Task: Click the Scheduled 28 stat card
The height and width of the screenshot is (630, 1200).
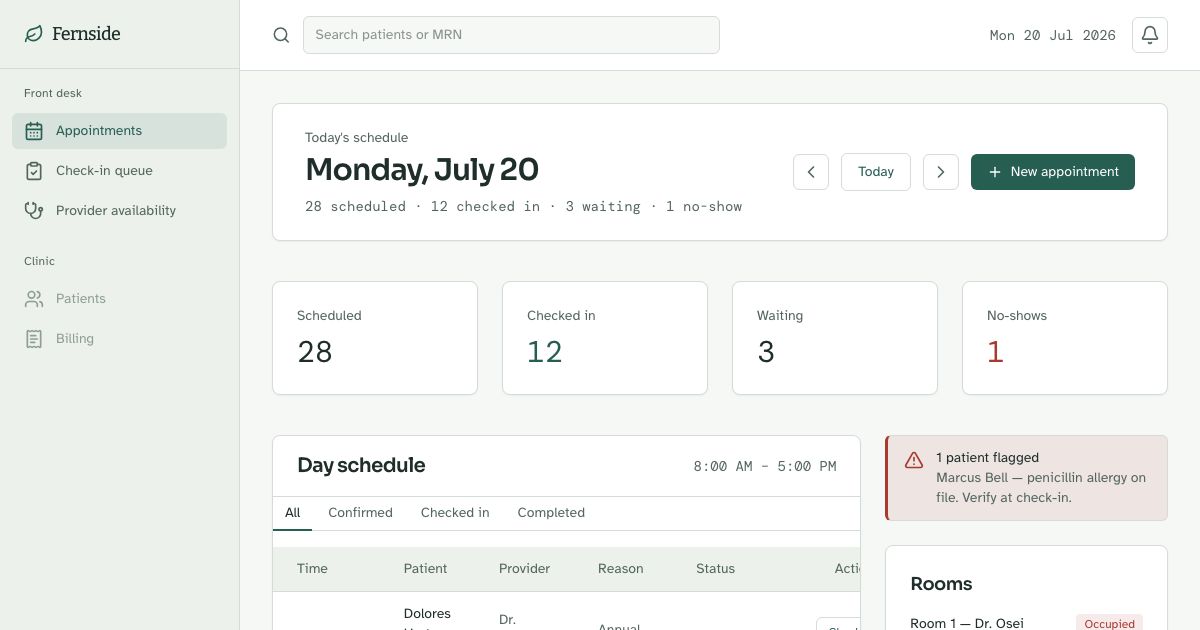Action: [x=375, y=338]
